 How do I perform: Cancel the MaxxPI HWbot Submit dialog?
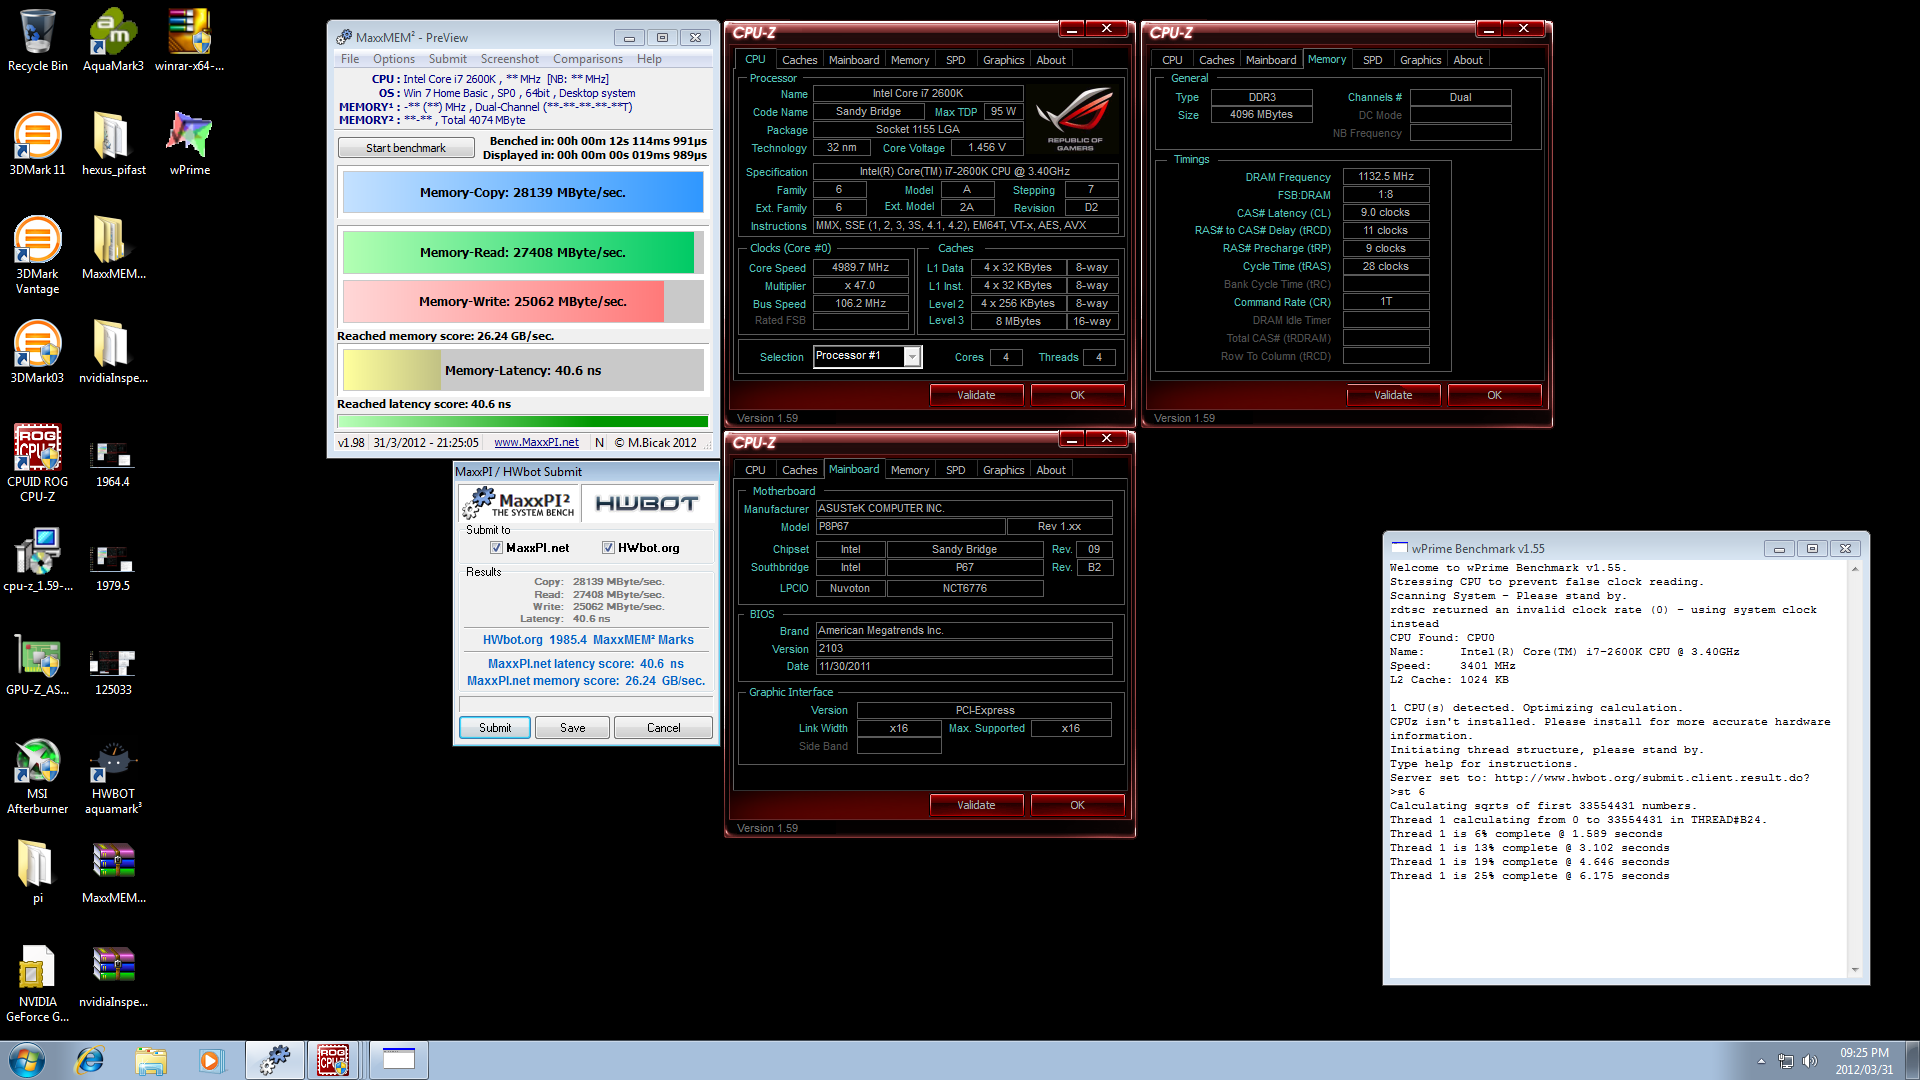tap(663, 728)
